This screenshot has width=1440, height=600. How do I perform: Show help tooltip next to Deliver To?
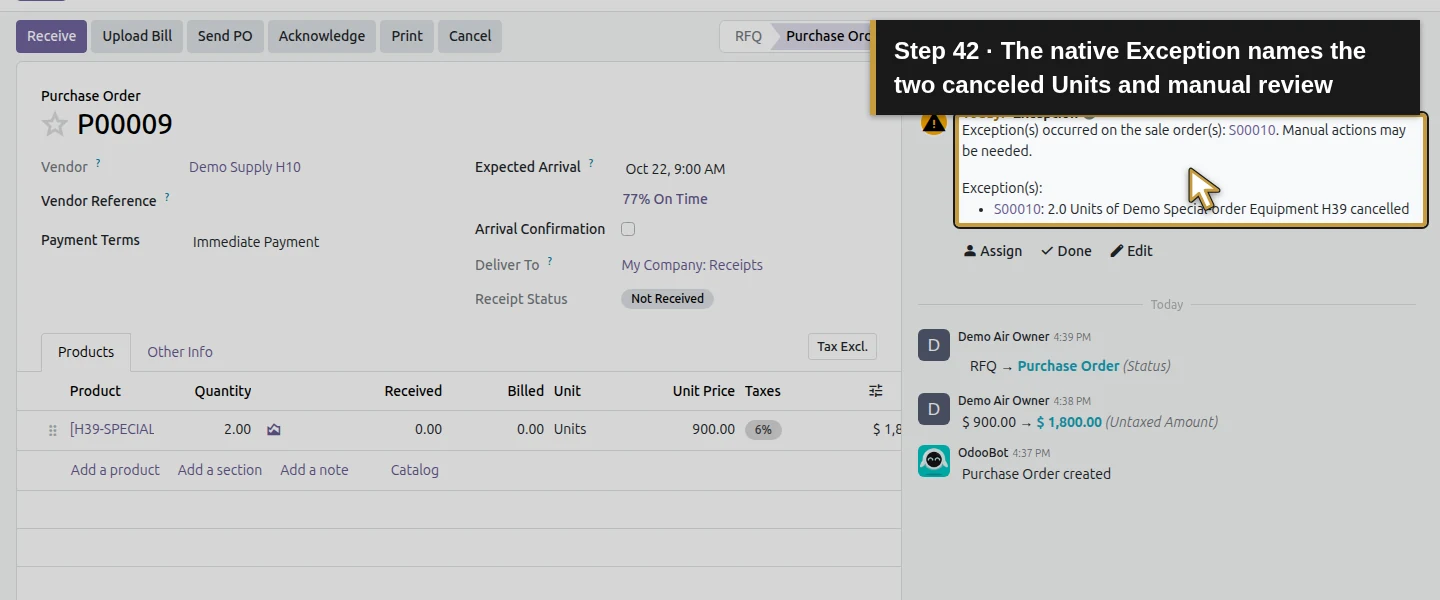[x=549, y=261]
